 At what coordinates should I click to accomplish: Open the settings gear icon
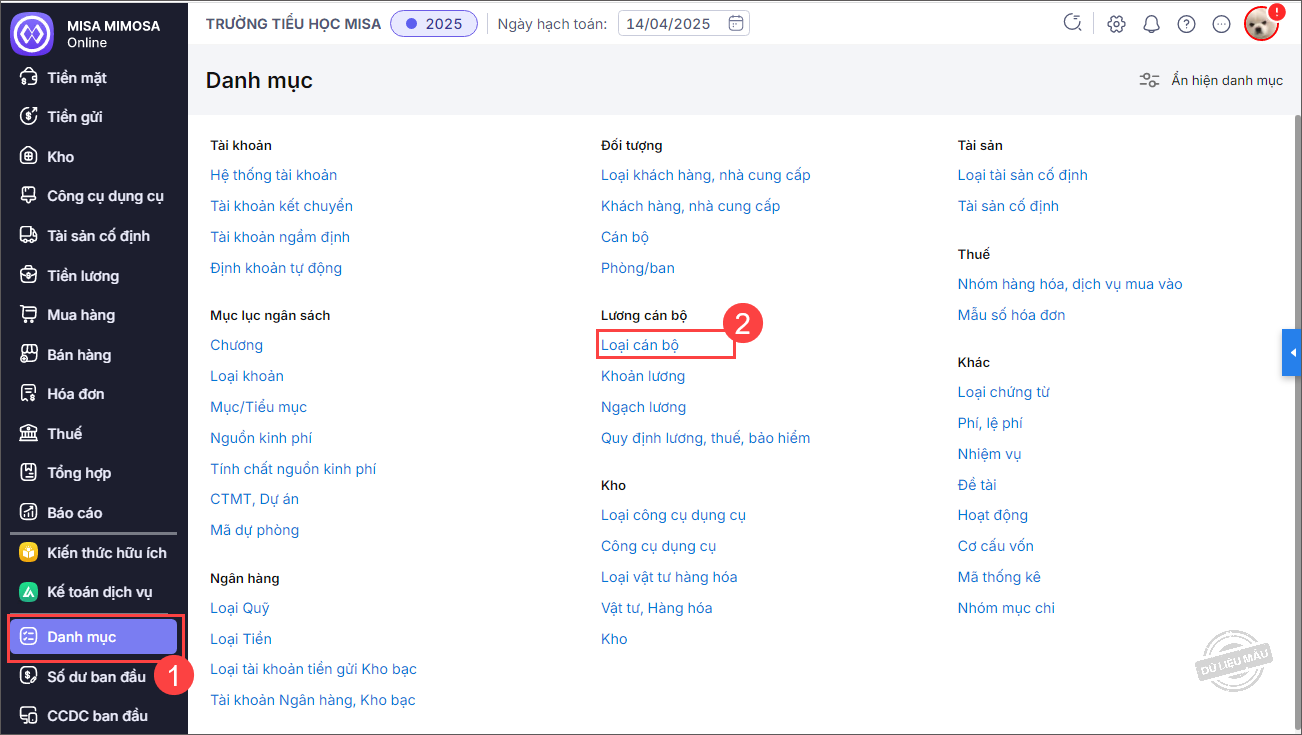[x=1116, y=24]
